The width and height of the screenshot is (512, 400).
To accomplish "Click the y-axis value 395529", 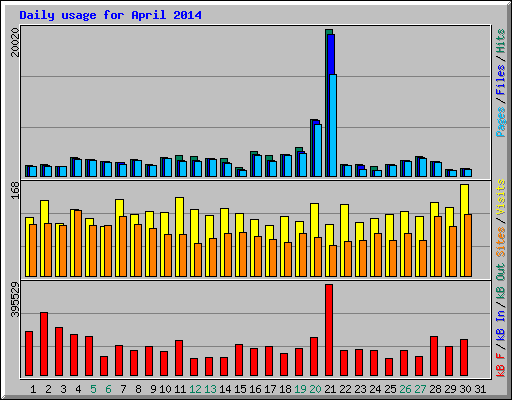I will (x=15, y=300).
